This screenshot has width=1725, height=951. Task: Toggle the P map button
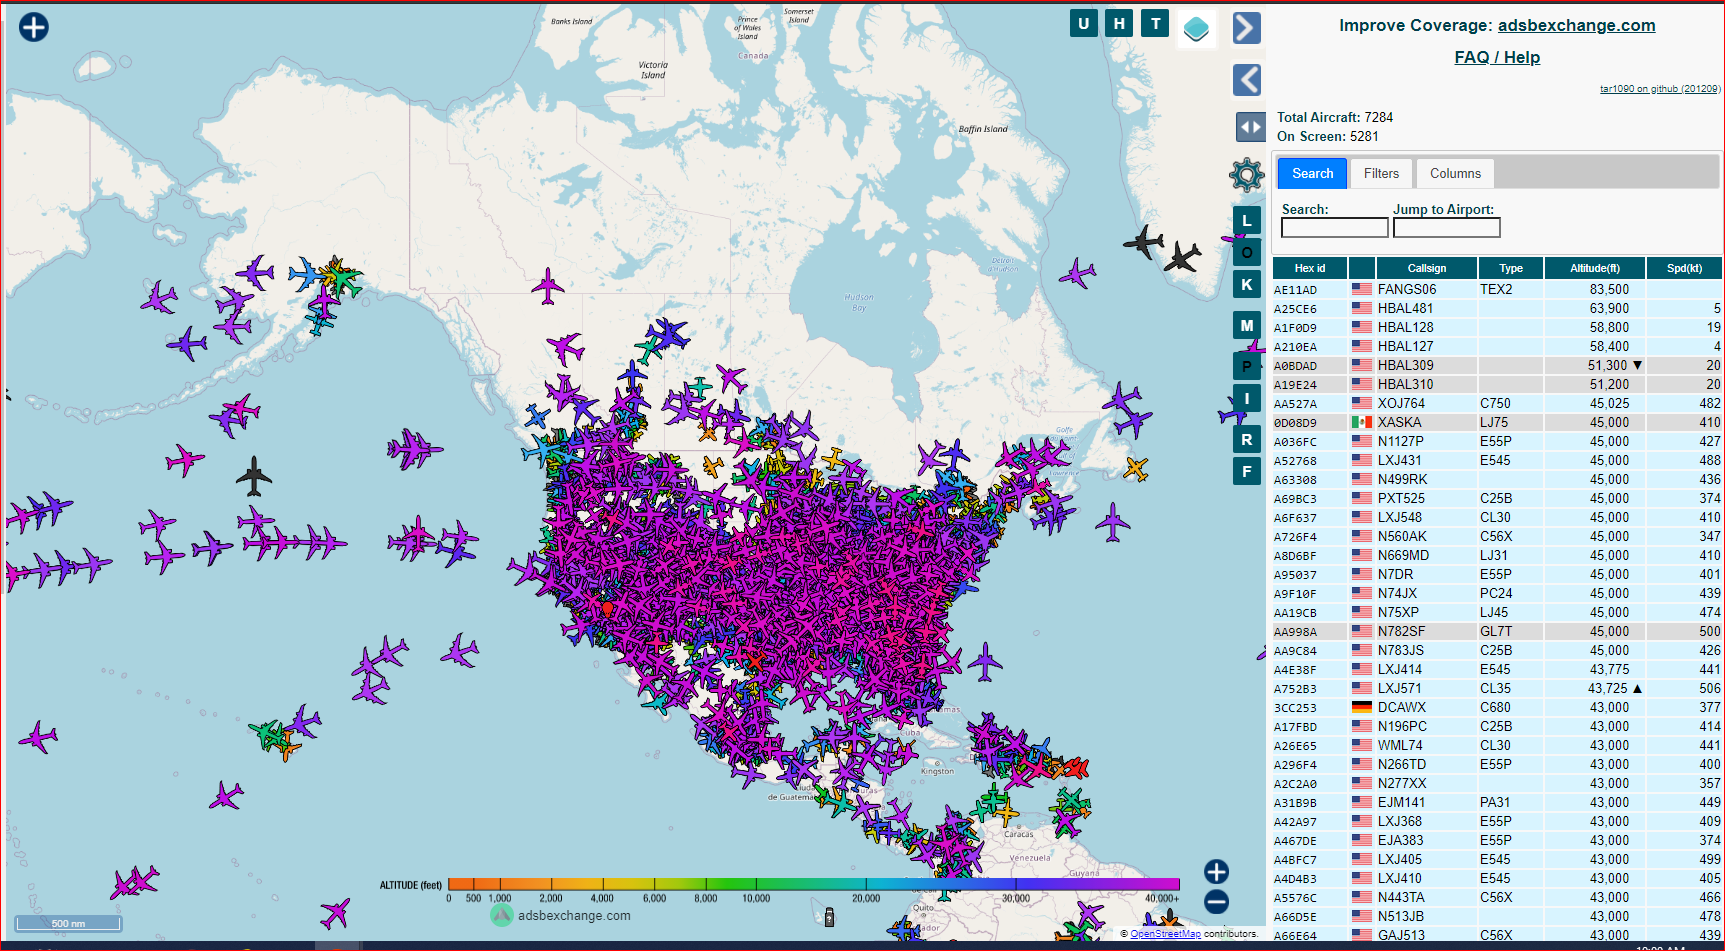pos(1246,367)
